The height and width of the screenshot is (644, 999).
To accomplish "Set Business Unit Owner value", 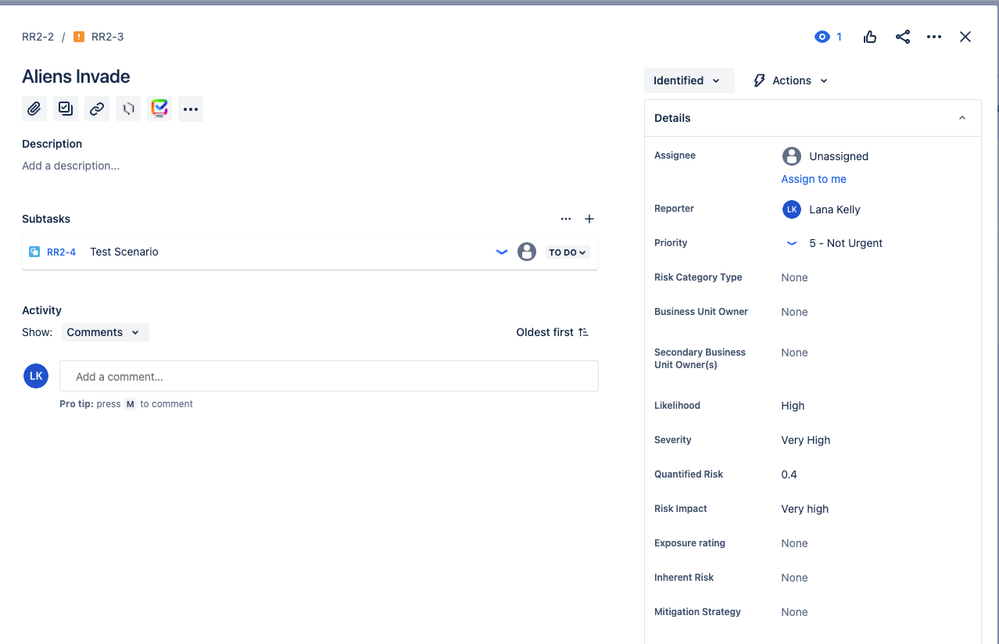I will click(x=794, y=311).
